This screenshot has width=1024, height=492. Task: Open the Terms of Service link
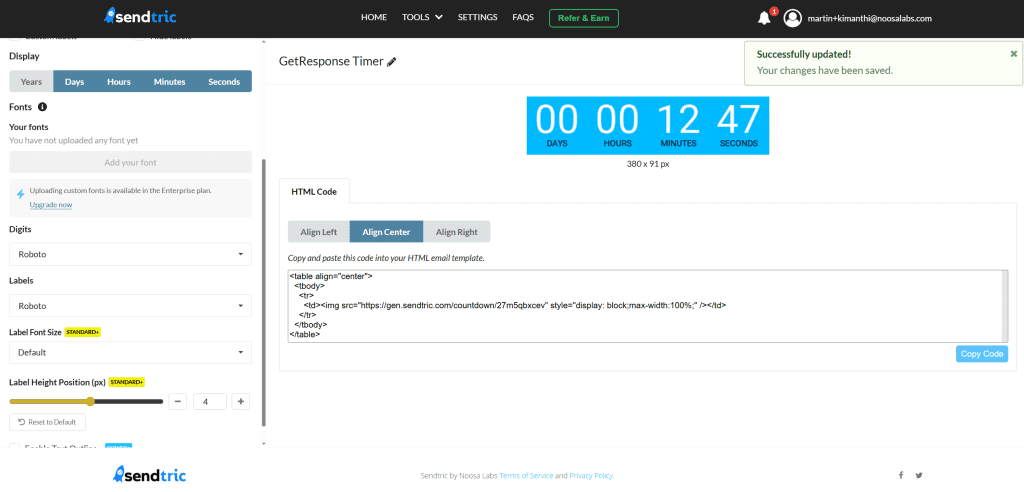click(x=526, y=476)
